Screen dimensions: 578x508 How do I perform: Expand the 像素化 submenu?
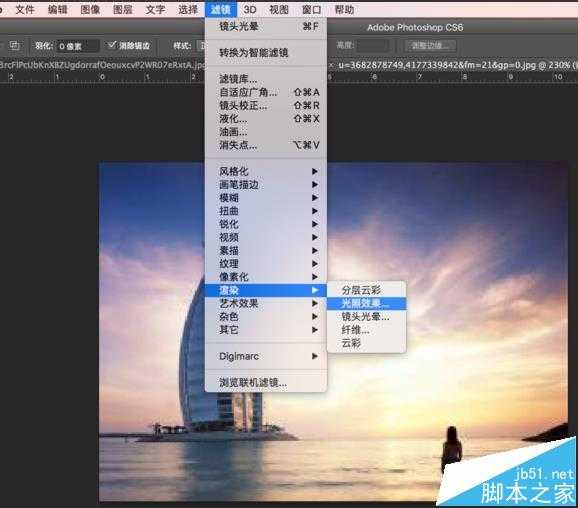266,277
